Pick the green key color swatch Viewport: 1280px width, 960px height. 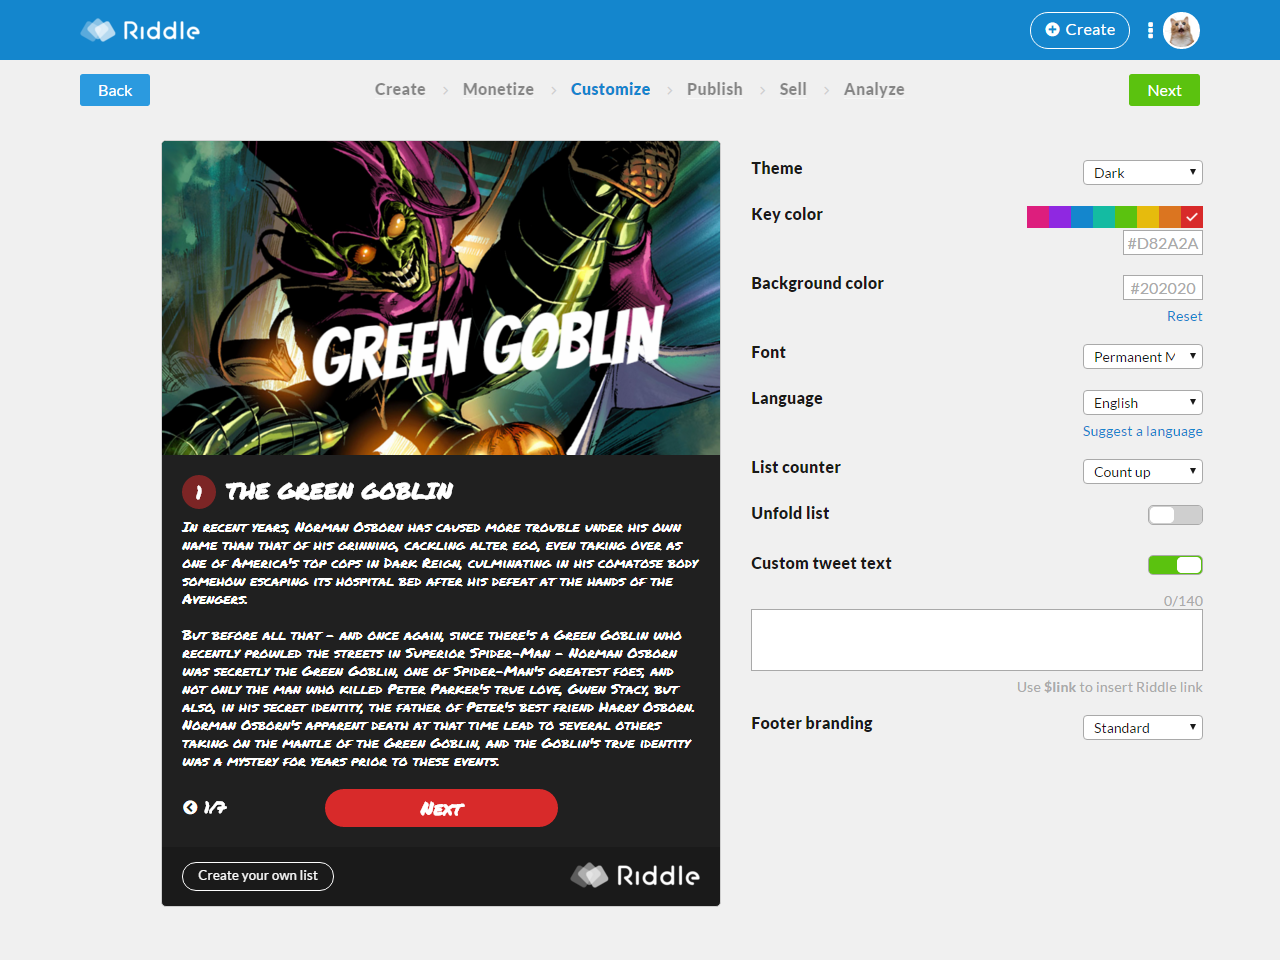coord(1126,217)
